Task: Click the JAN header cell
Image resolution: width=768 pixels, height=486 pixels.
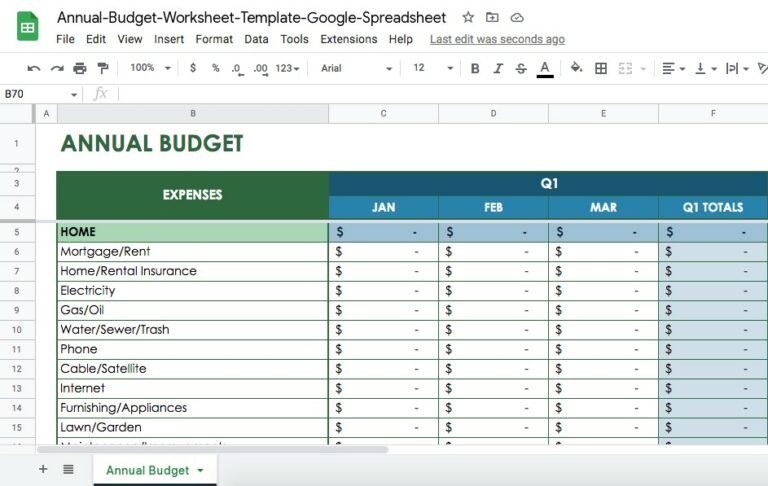Action: 384,207
